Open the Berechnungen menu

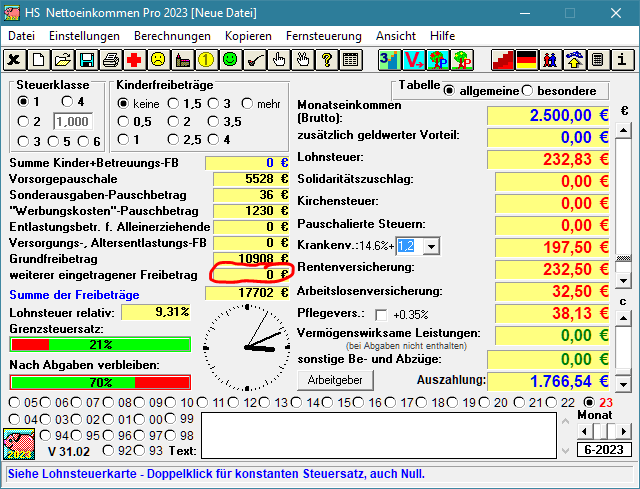[x=172, y=35]
